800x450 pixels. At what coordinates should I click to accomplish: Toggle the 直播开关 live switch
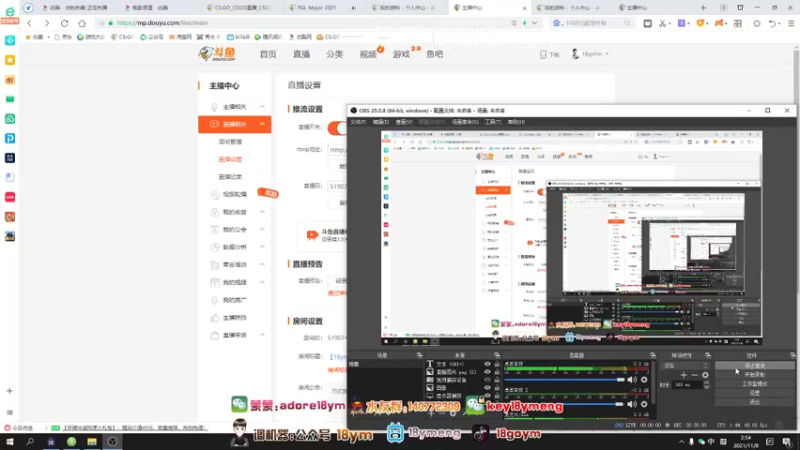point(337,128)
